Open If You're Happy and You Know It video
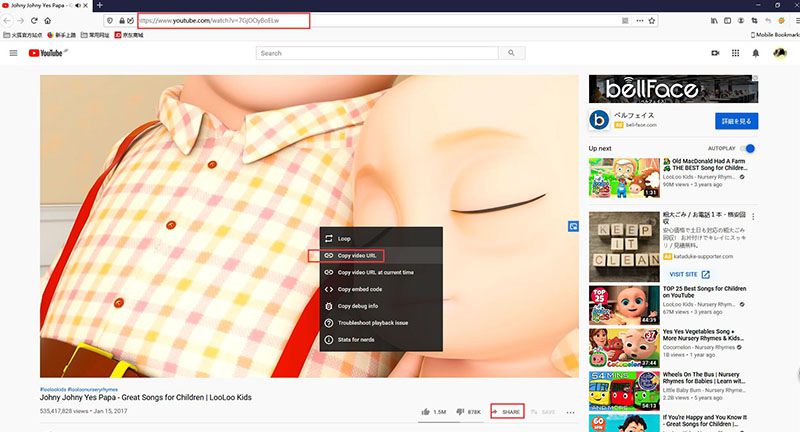800x432 pixels. (x=624, y=423)
